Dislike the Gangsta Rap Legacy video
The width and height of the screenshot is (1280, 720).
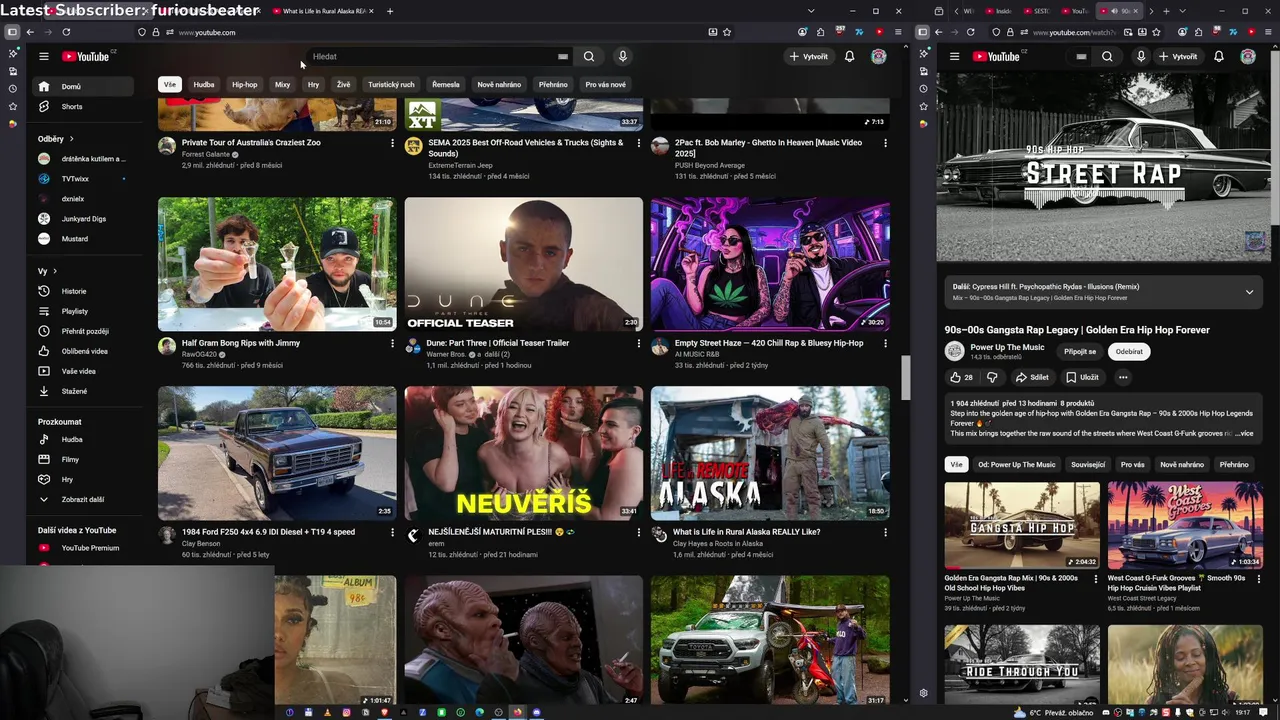click(x=992, y=377)
